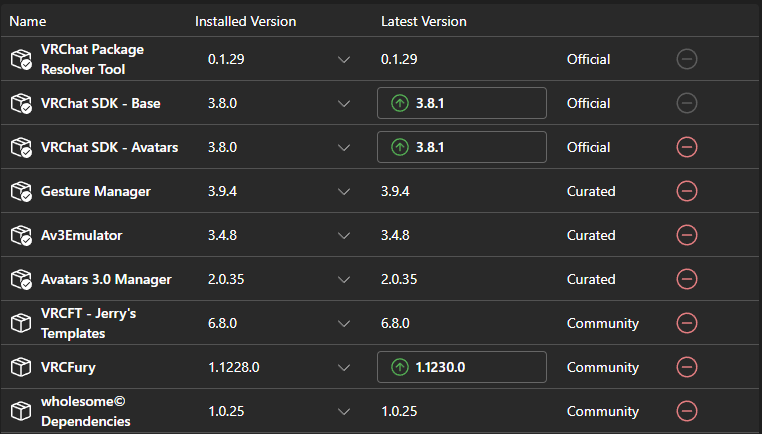Update VRChat SDK - Base to 3.8.1
Screen dimensions: 762x434
coord(461,103)
